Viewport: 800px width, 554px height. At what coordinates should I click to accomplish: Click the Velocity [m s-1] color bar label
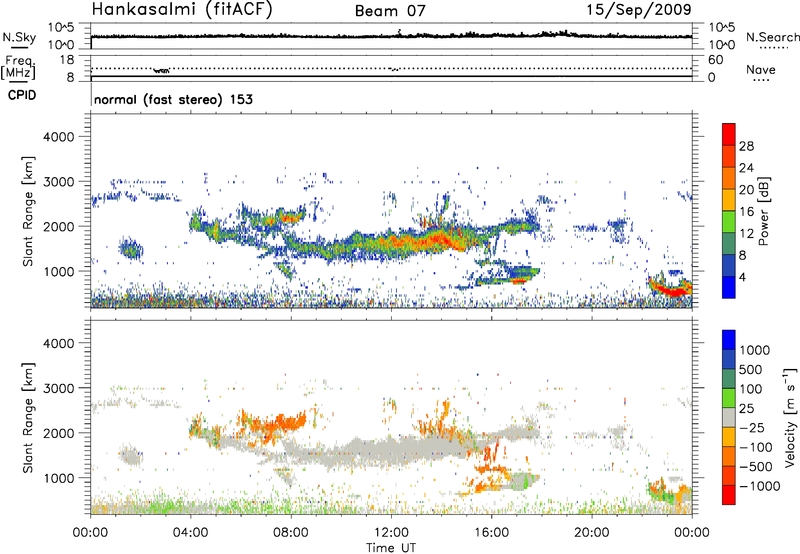(790, 416)
